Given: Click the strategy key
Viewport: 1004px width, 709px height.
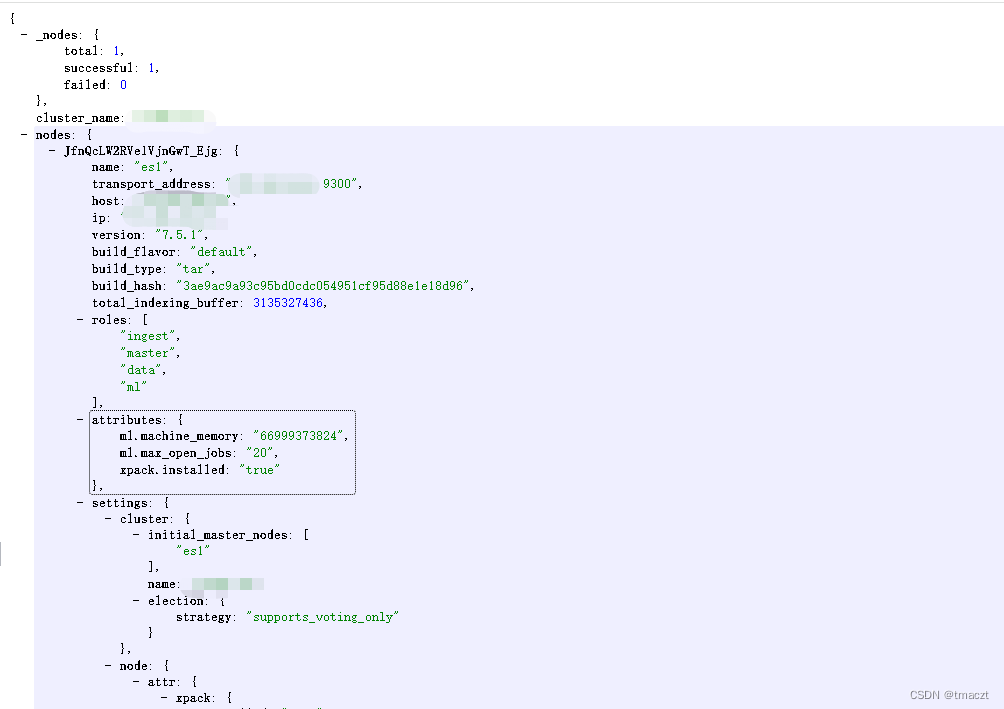Looking at the screenshot, I should (204, 617).
